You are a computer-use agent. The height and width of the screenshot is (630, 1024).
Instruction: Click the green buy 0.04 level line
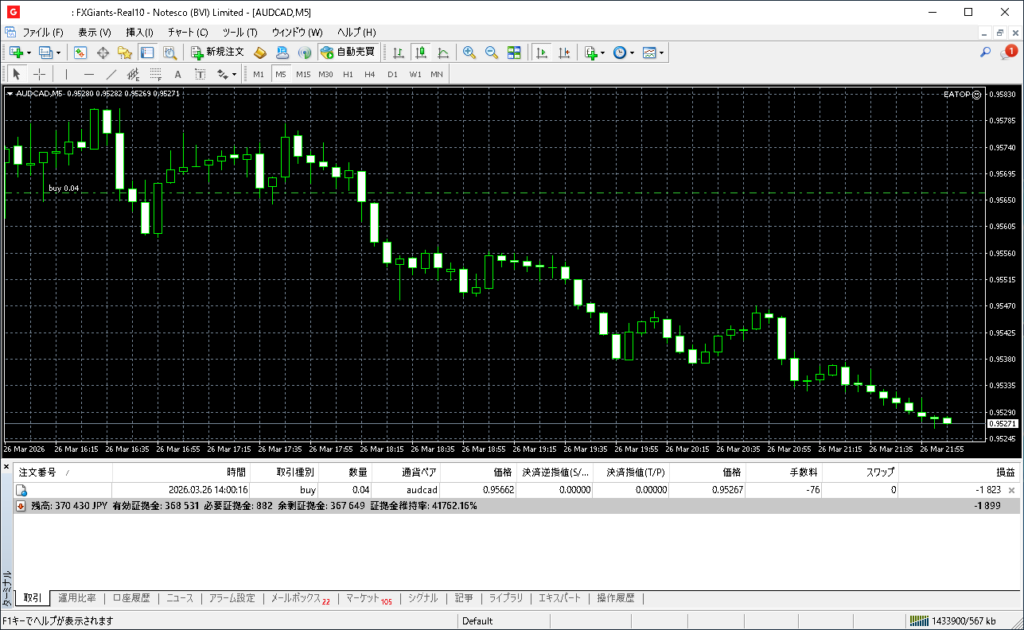coord(500,192)
